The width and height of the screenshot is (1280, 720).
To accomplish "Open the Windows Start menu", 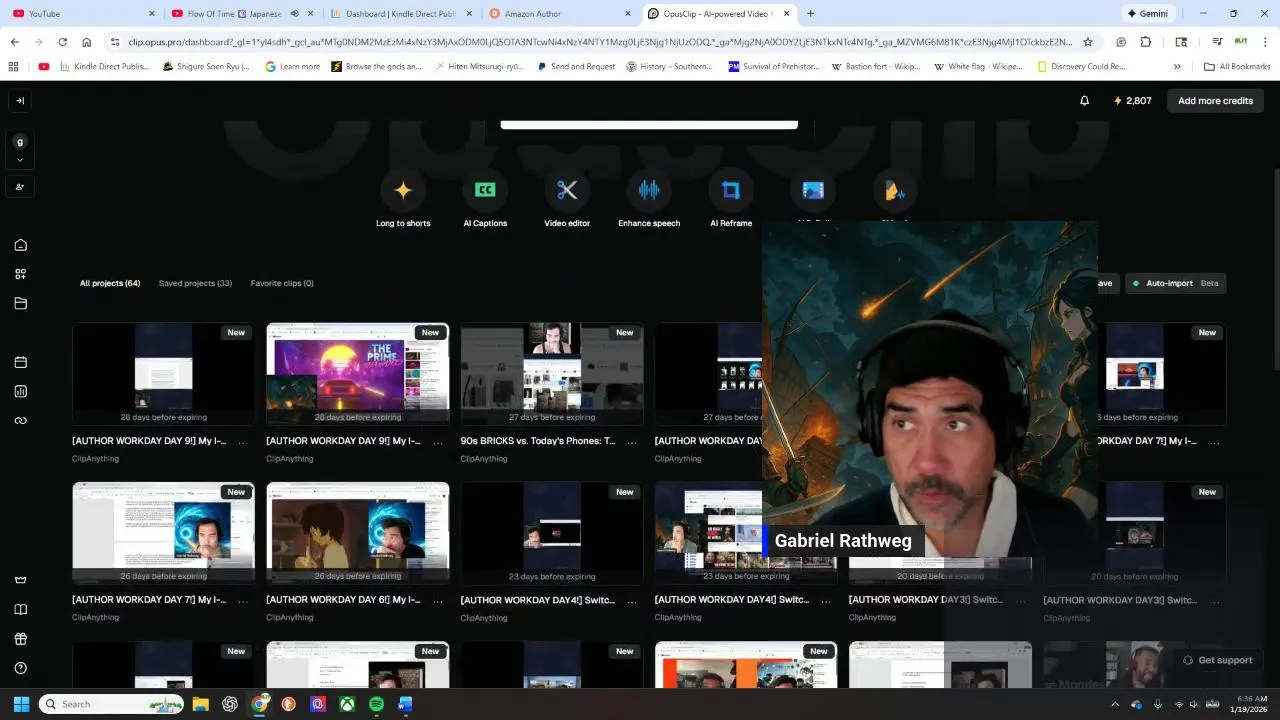I will point(21,704).
